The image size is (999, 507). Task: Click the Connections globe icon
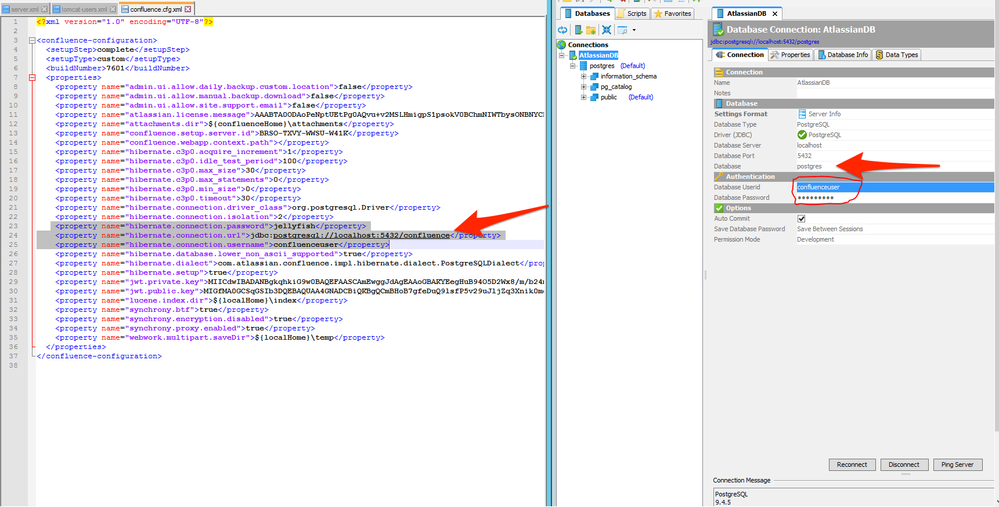(561, 45)
